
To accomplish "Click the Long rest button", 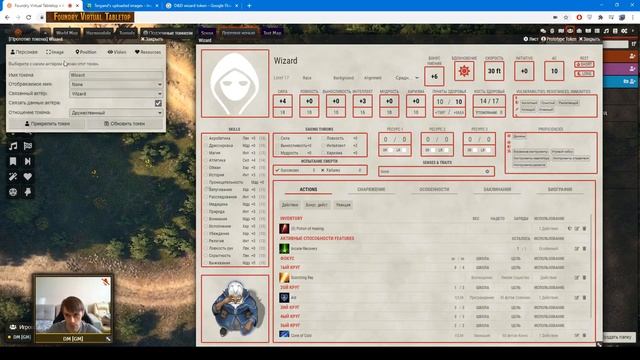I will 584,73.
